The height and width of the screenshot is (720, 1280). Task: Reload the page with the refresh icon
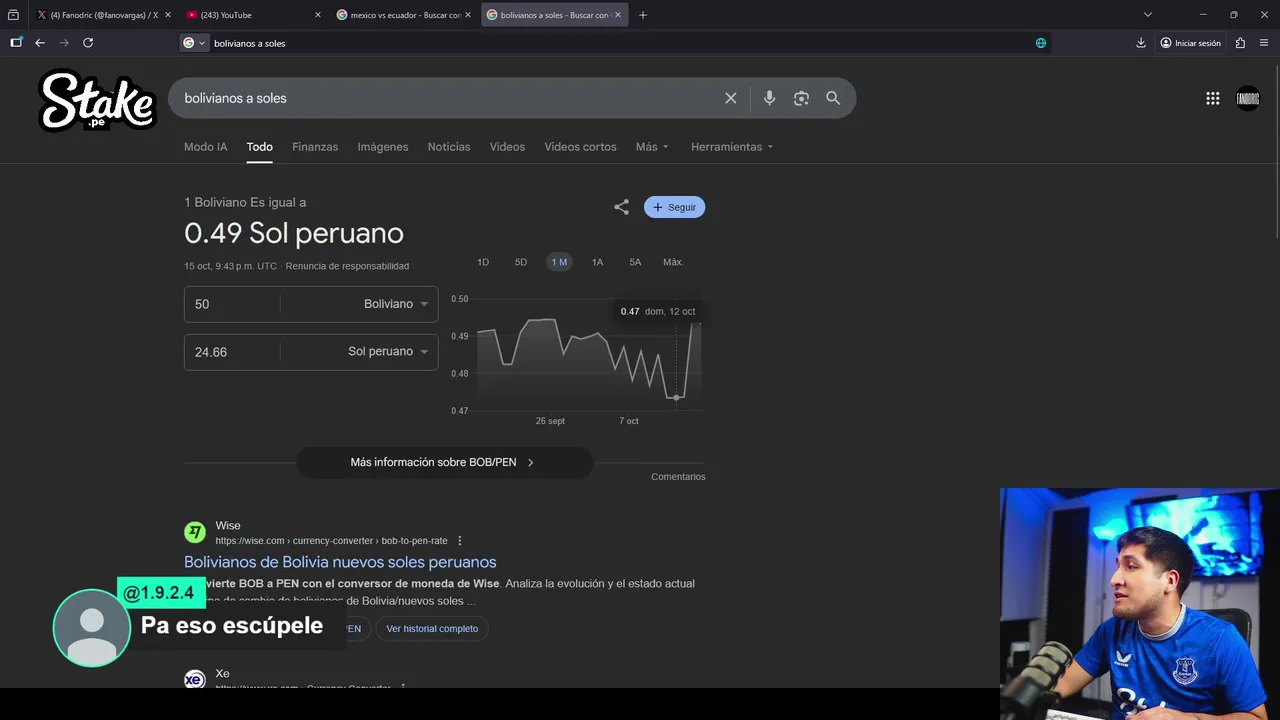88,43
